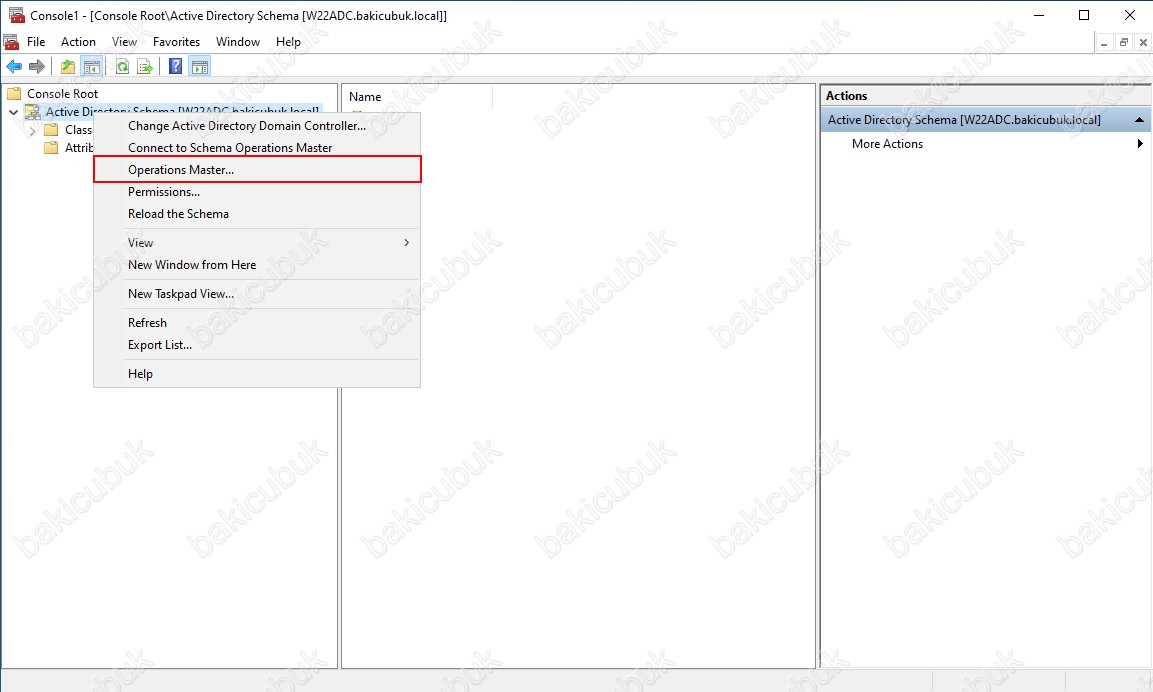
Task: Click More Actions in Actions pane
Action: tap(887, 143)
